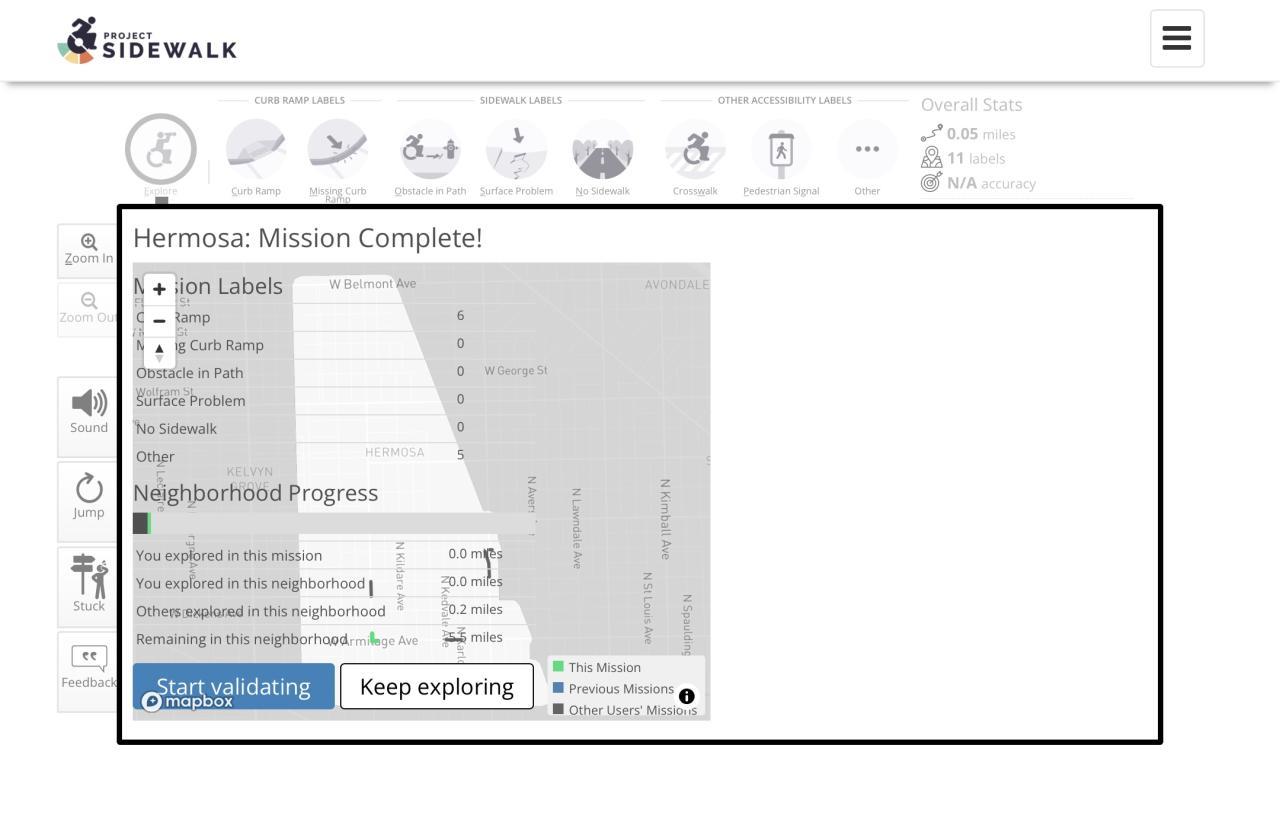Click the green This Mission legend swatch
1280x835 pixels.
559,666
